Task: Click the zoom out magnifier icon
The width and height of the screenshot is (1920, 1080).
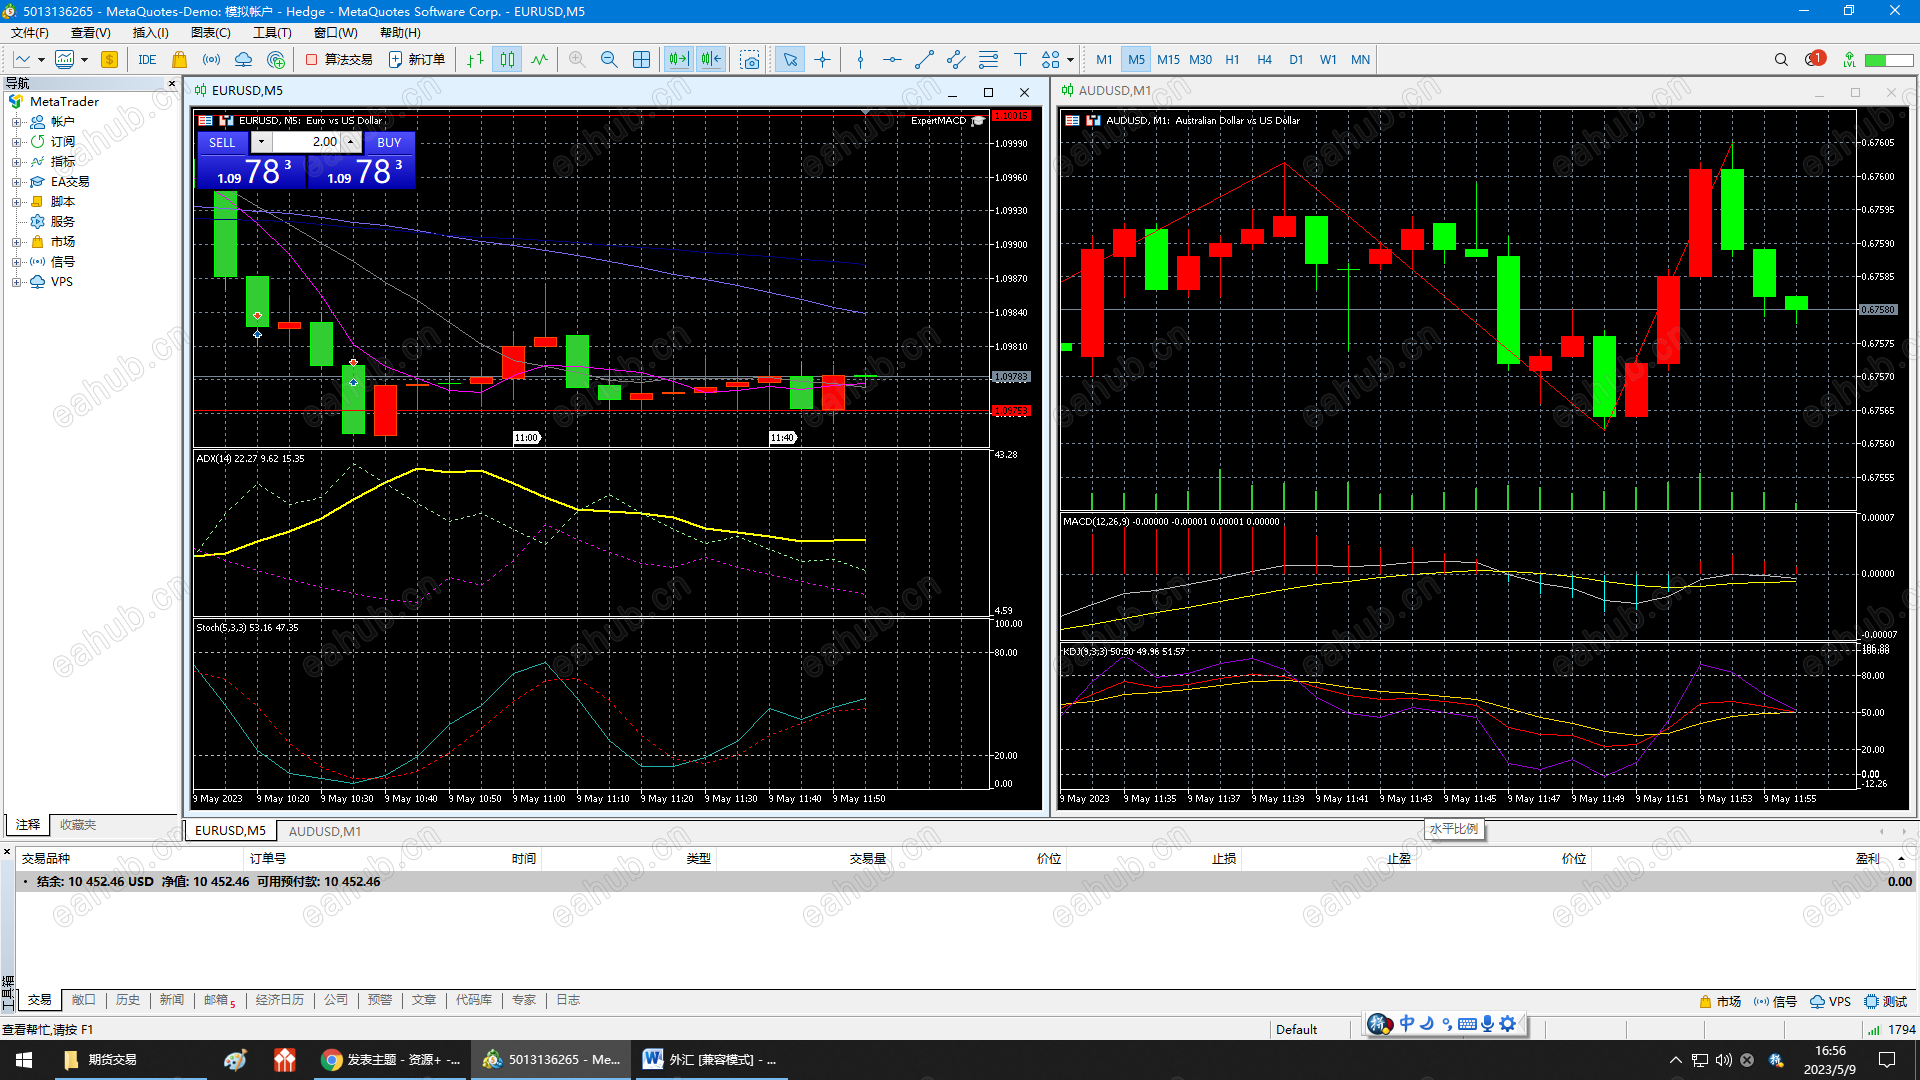Action: (x=609, y=60)
